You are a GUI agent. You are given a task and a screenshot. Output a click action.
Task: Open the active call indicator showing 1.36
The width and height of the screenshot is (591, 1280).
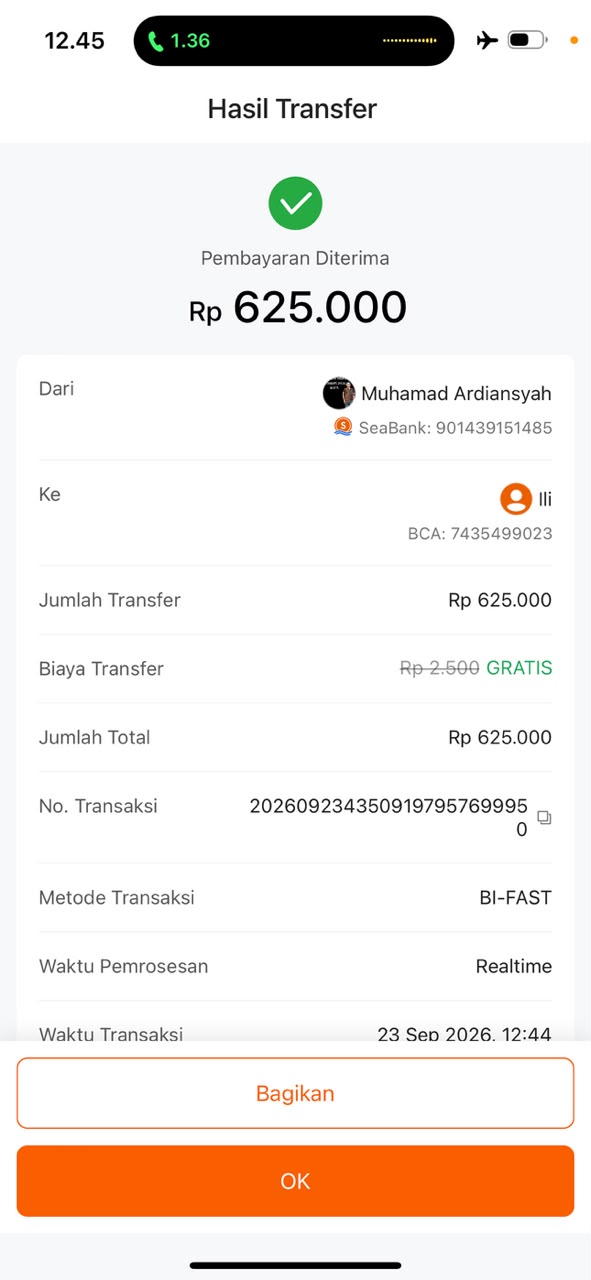(x=179, y=41)
